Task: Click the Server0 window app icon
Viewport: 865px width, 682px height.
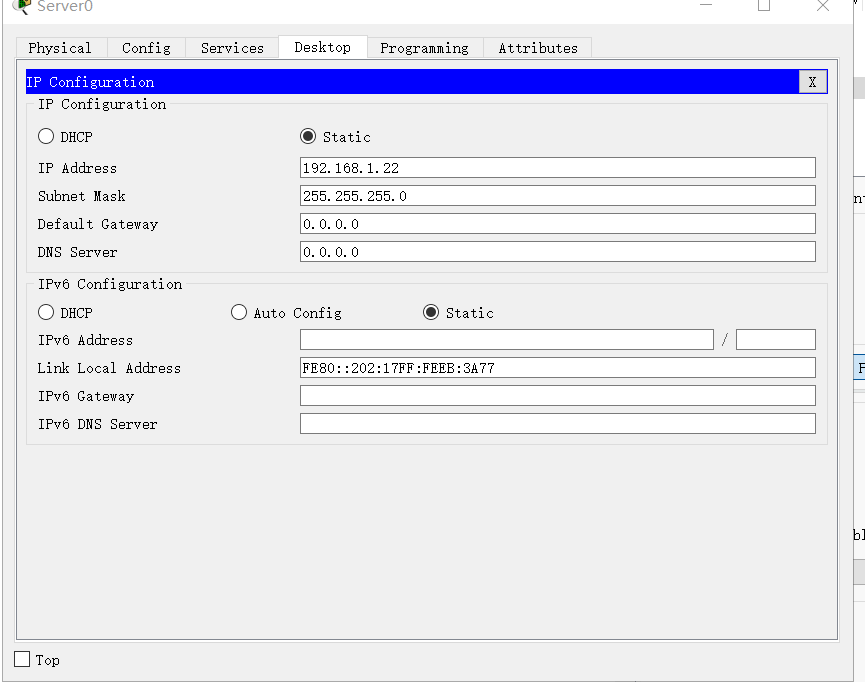Action: 22,6
